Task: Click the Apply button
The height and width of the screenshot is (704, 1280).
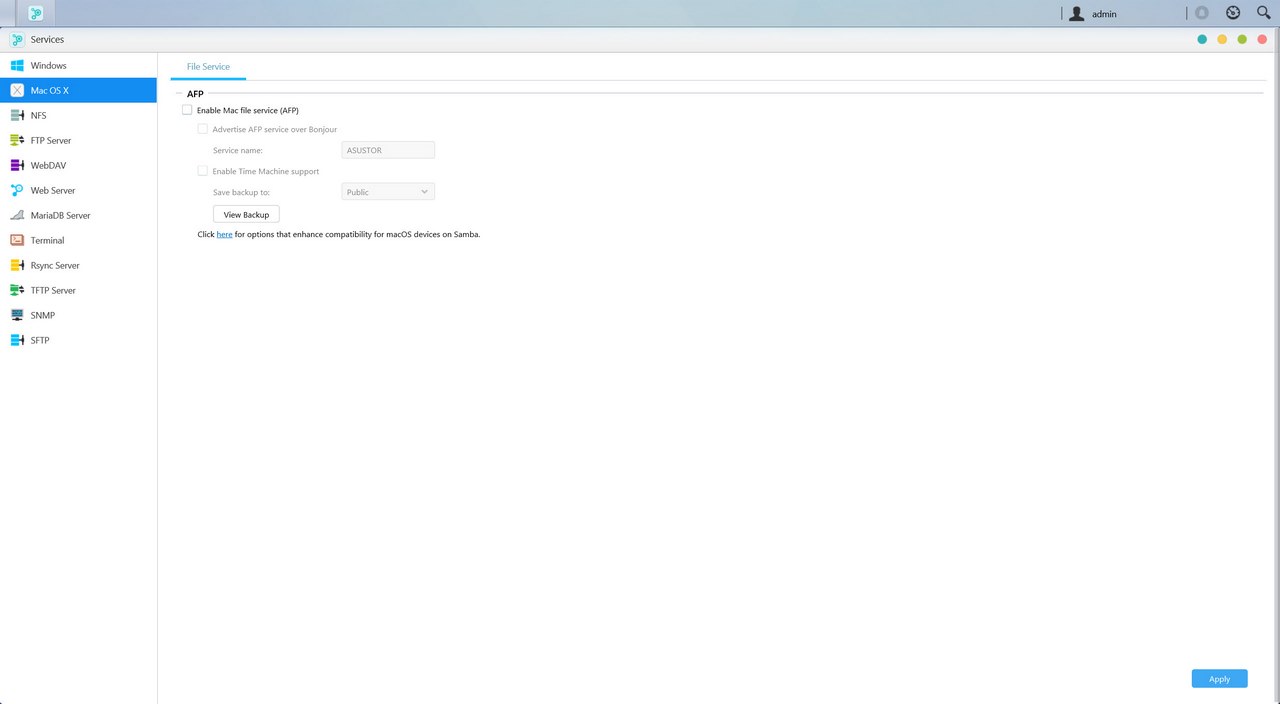Action: (1219, 679)
